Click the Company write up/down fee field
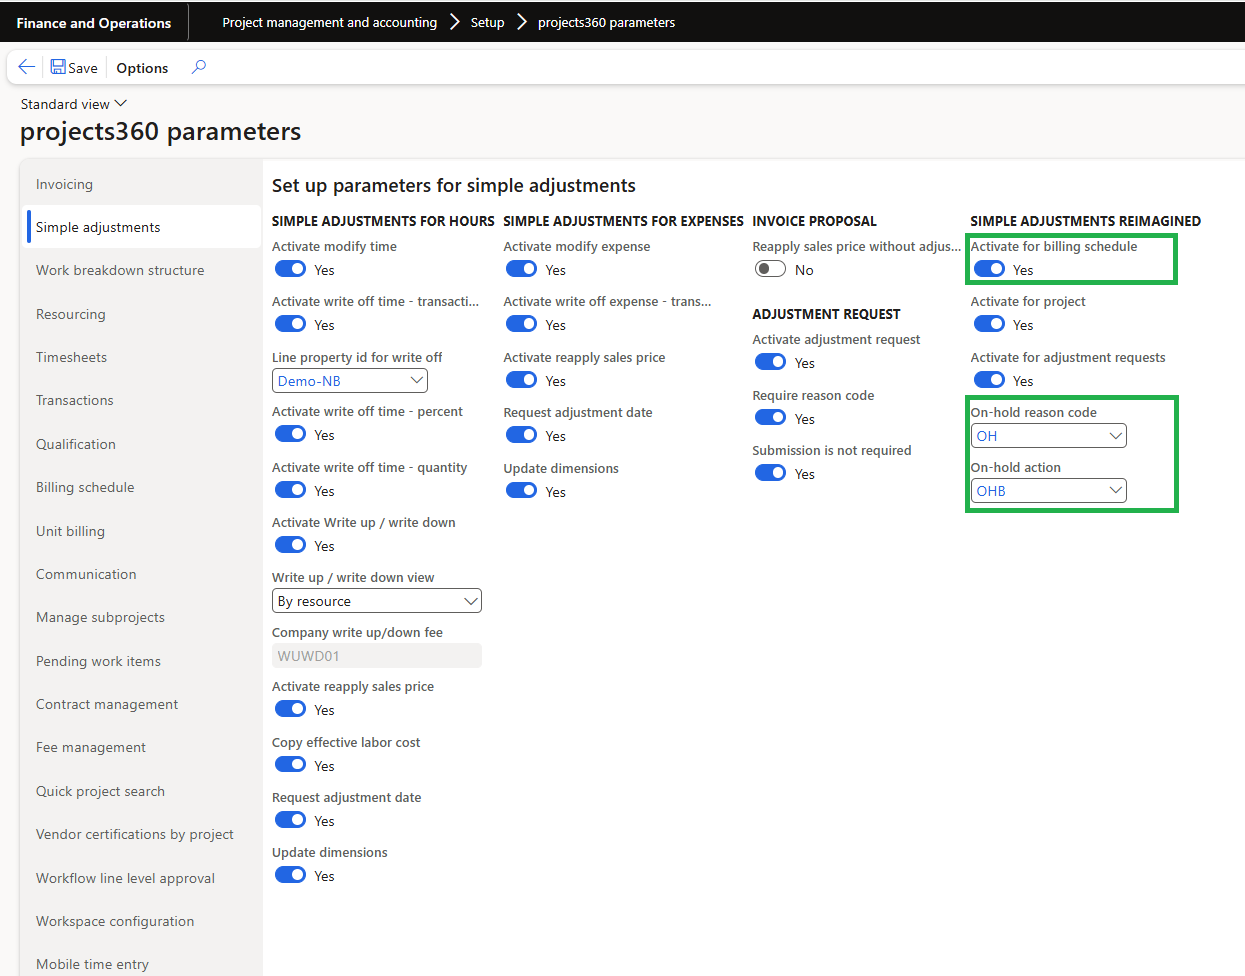The height and width of the screenshot is (976, 1245). [376, 656]
